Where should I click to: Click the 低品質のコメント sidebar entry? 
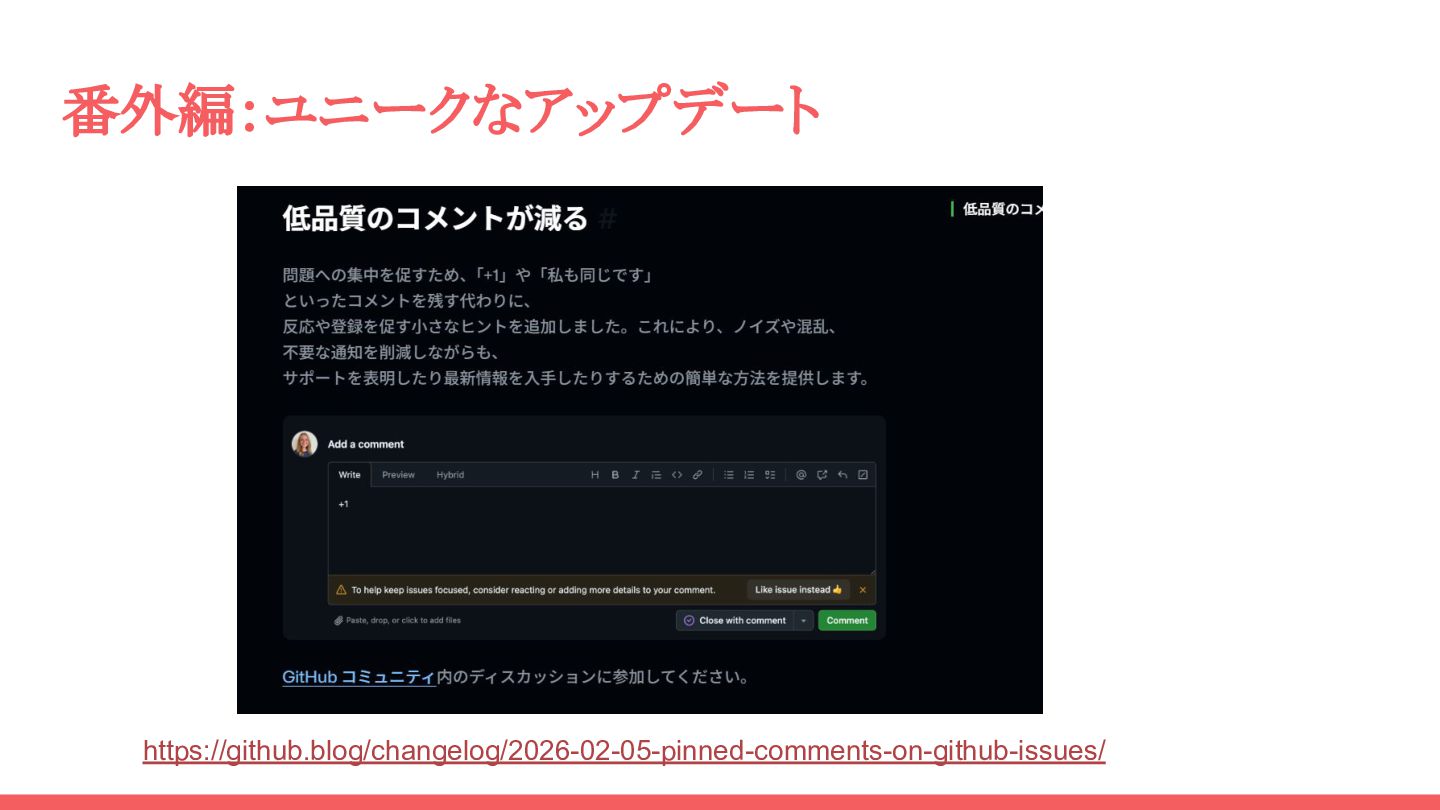(x=1003, y=209)
